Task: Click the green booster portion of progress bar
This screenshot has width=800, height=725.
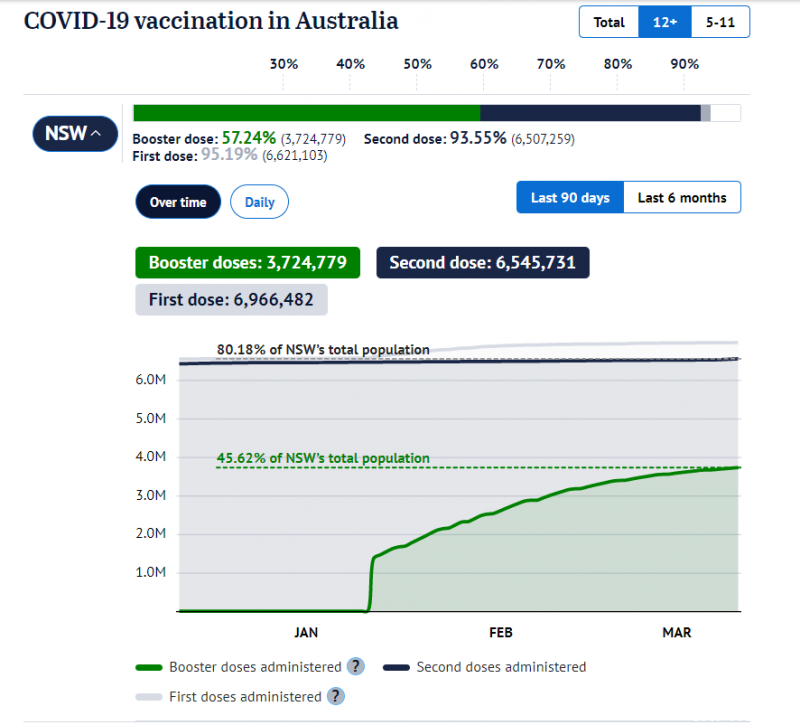Action: coord(307,113)
